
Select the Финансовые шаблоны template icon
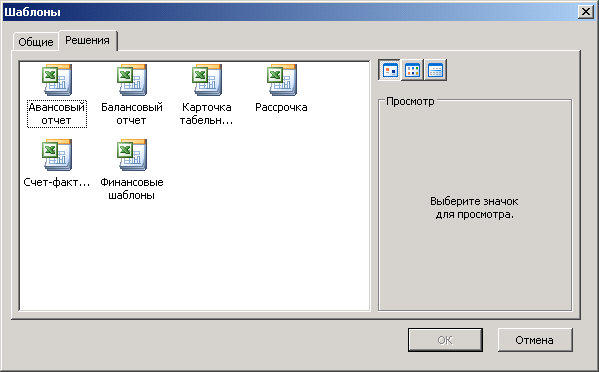tap(132, 155)
